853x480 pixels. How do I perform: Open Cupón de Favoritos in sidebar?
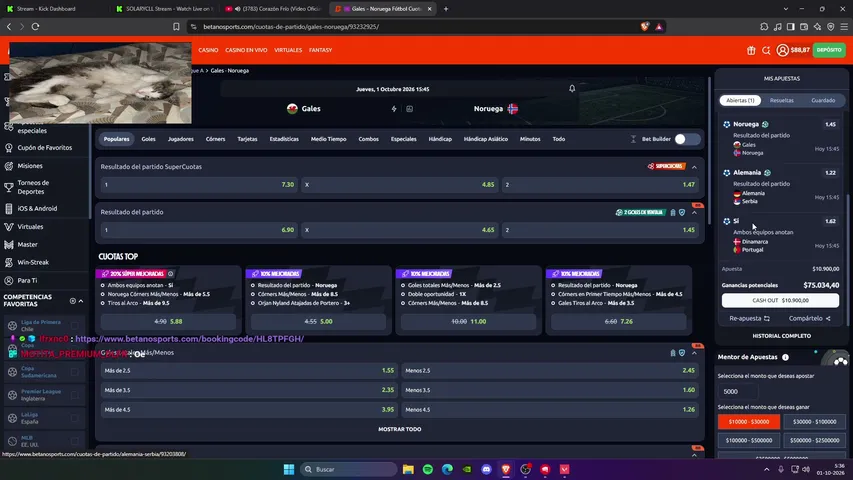coord(45,147)
